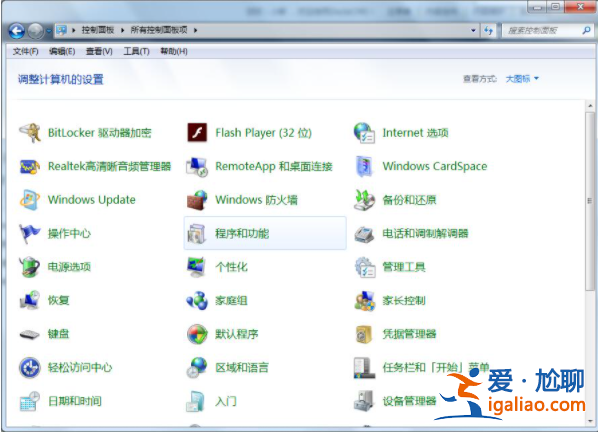Click the Windows 防火墙 brick wall icon

(197, 200)
